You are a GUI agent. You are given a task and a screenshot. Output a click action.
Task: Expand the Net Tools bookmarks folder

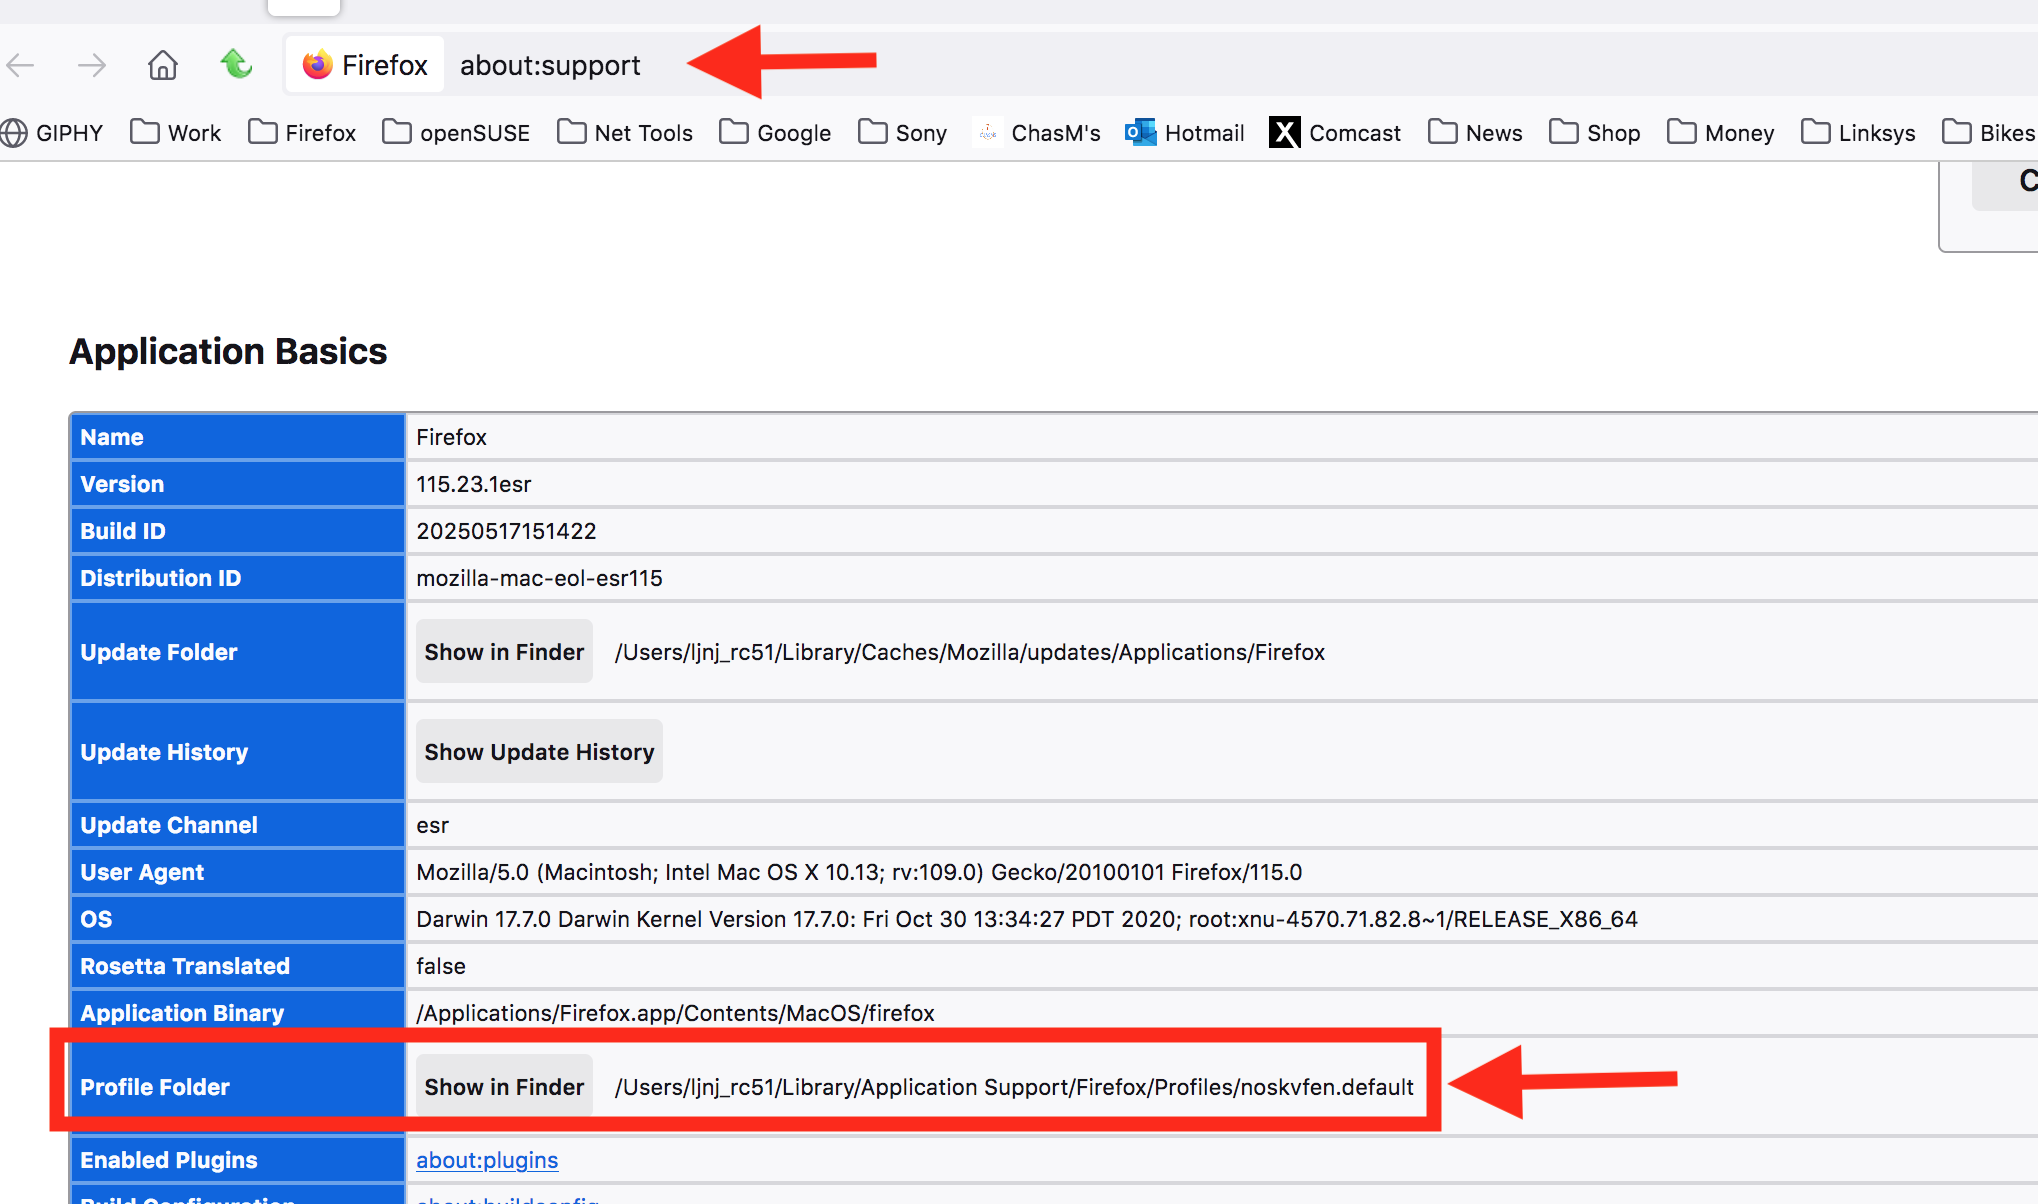(625, 133)
